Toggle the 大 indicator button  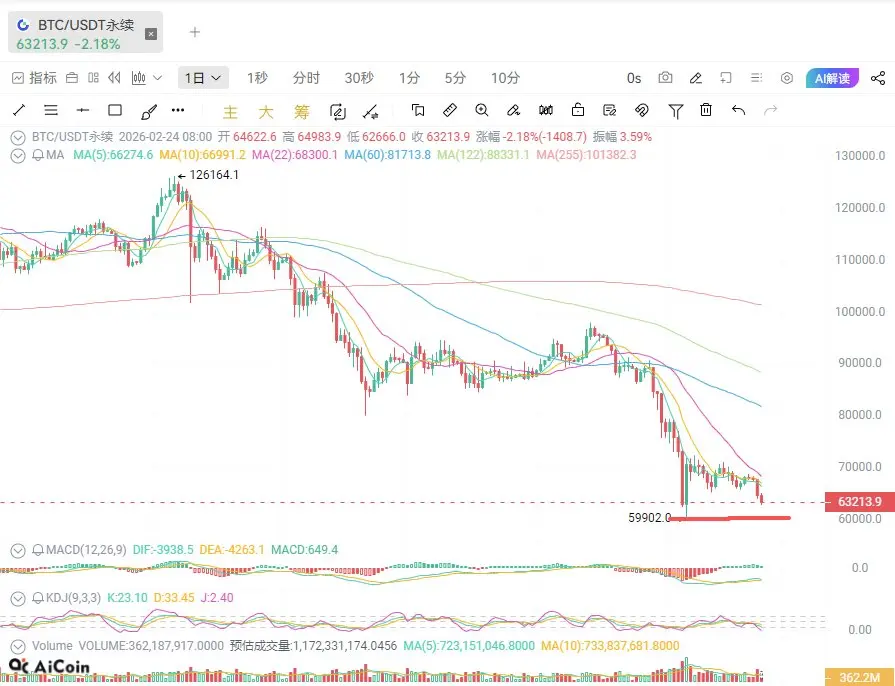(x=266, y=111)
